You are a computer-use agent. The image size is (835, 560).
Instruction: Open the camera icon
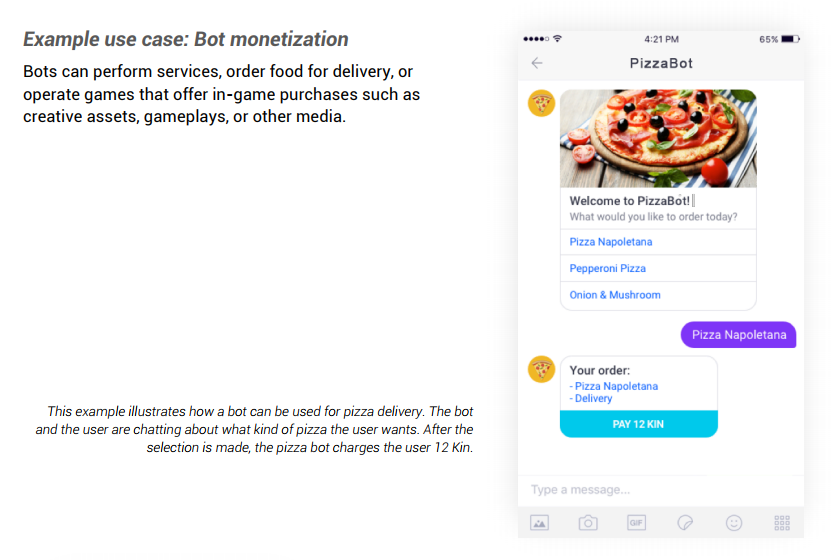[x=588, y=522]
